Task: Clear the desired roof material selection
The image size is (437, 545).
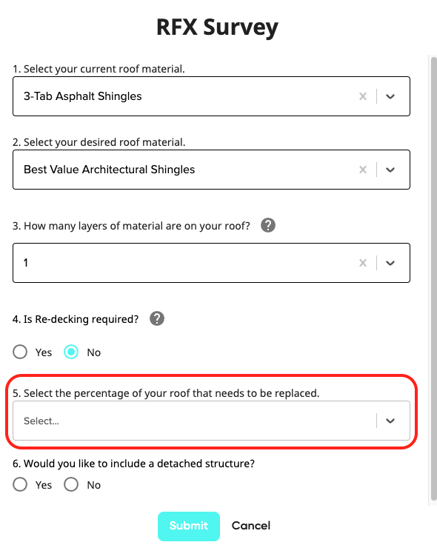Action: [x=363, y=170]
